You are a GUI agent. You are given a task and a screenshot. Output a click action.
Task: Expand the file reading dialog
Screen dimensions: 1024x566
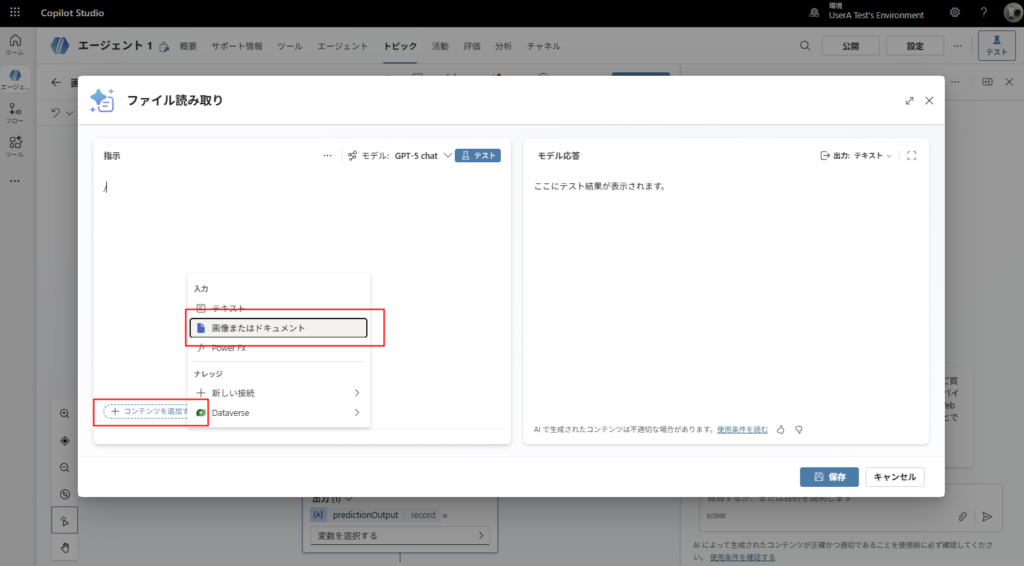click(x=909, y=101)
